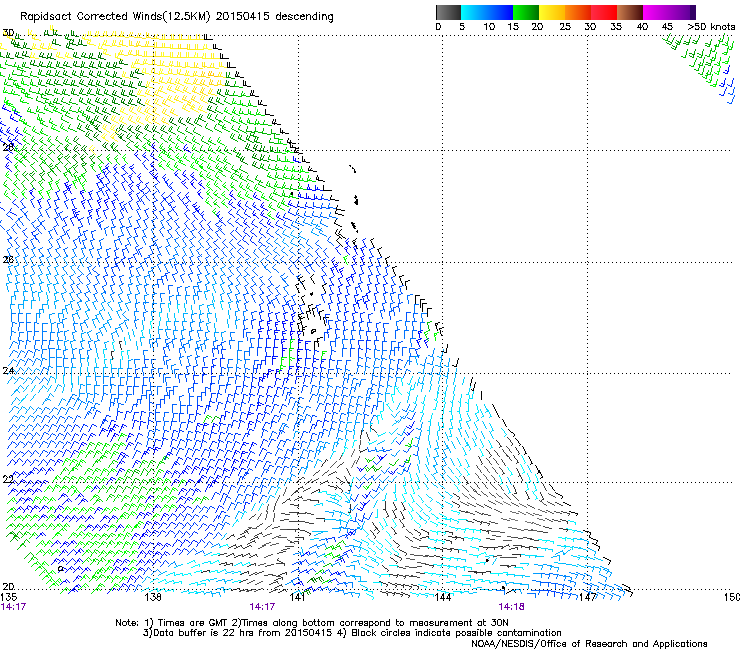740x650 pixels.
Task: Click the legend scale label '5'
Action: coord(462,27)
